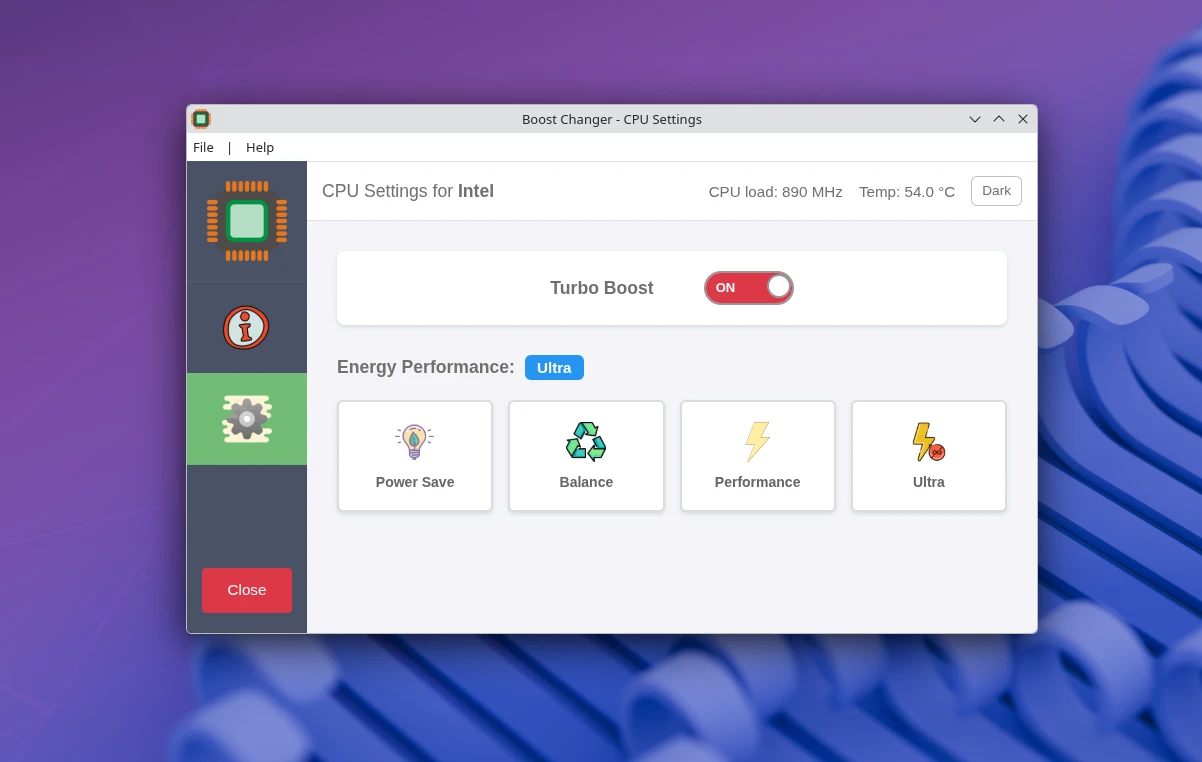The height and width of the screenshot is (762, 1202).
Task: Open the Help menu
Action: click(x=260, y=147)
